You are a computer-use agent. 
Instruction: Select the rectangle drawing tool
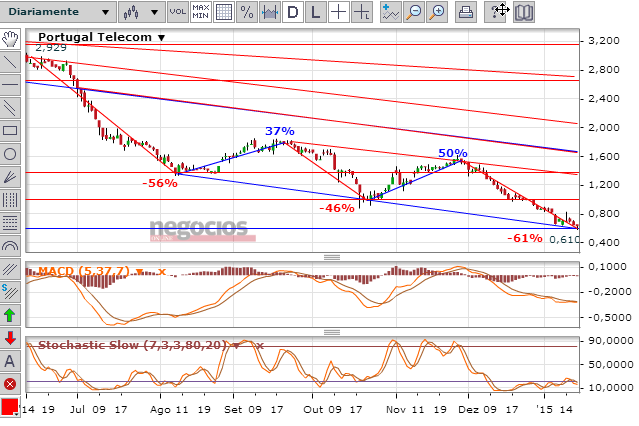pos(10,131)
